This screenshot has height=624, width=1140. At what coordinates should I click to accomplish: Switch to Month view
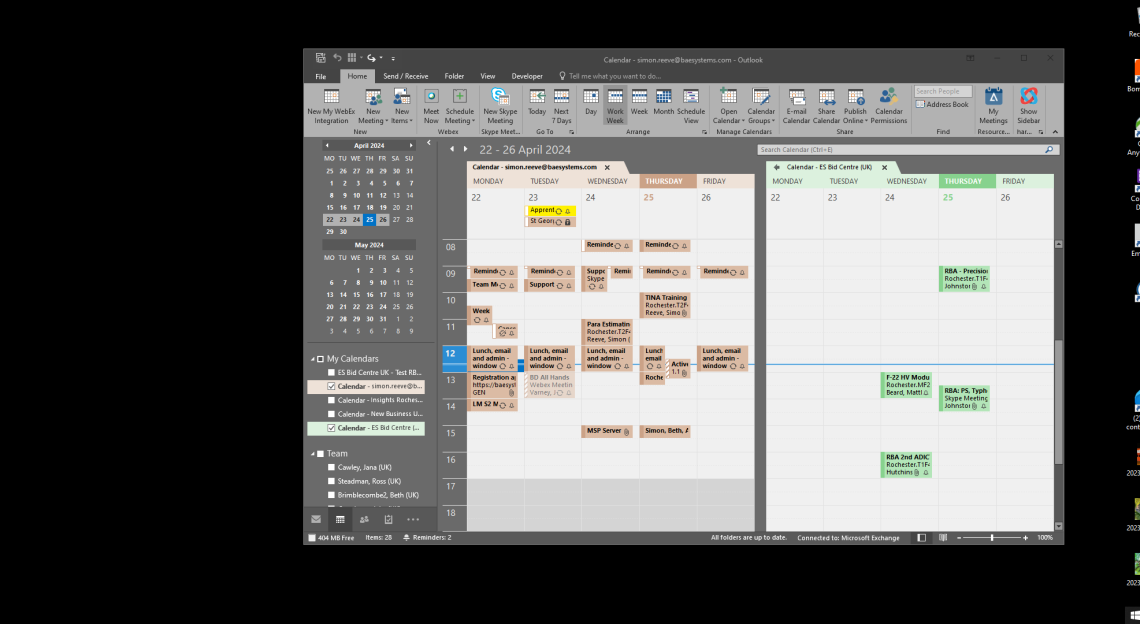pyautogui.click(x=663, y=103)
